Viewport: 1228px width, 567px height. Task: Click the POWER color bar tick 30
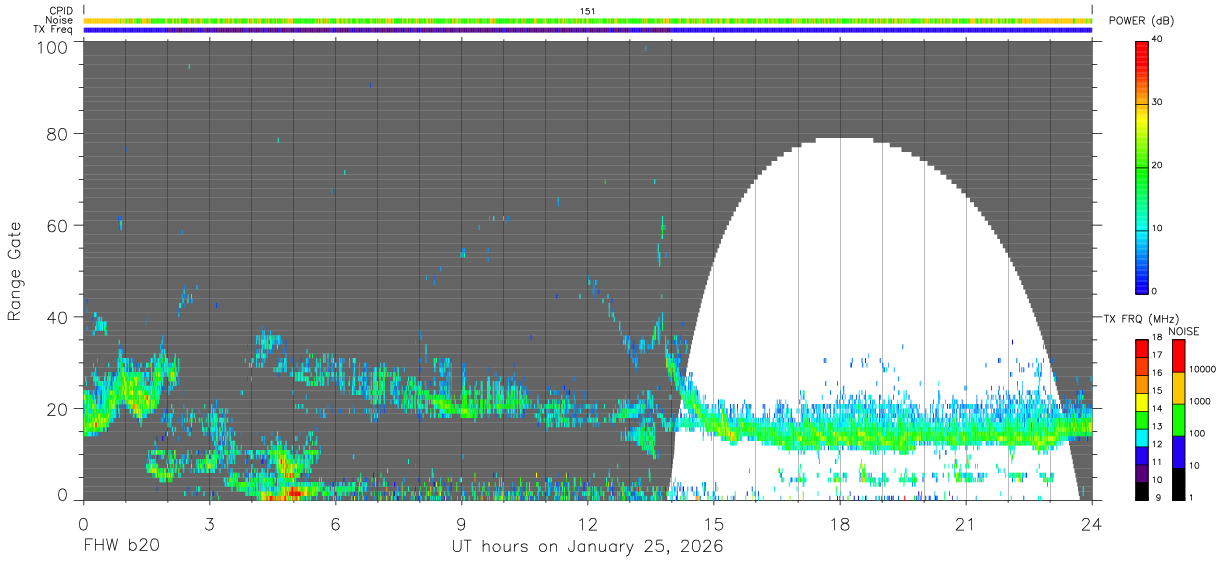pyautogui.click(x=1157, y=102)
